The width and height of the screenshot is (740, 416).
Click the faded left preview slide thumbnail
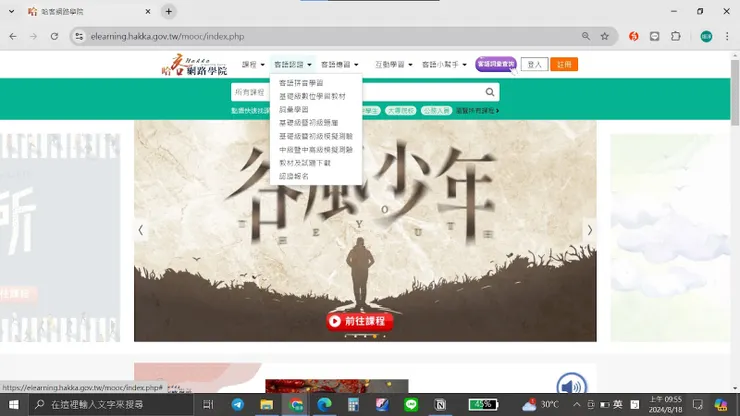60,238
